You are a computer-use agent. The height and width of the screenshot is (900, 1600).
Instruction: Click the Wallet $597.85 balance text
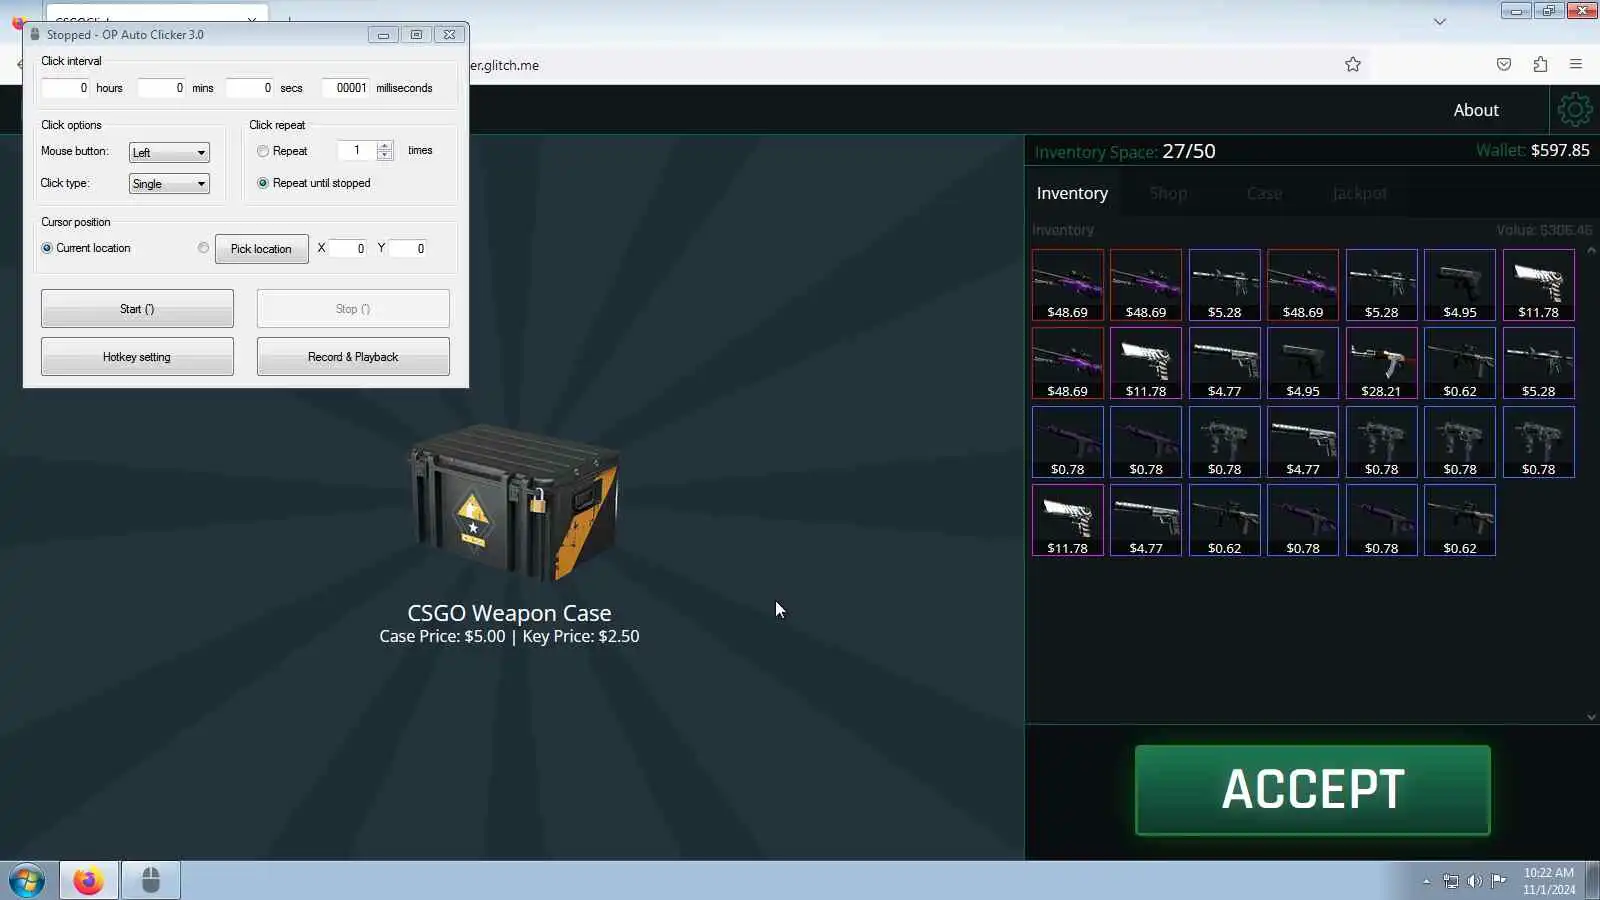point(1532,150)
